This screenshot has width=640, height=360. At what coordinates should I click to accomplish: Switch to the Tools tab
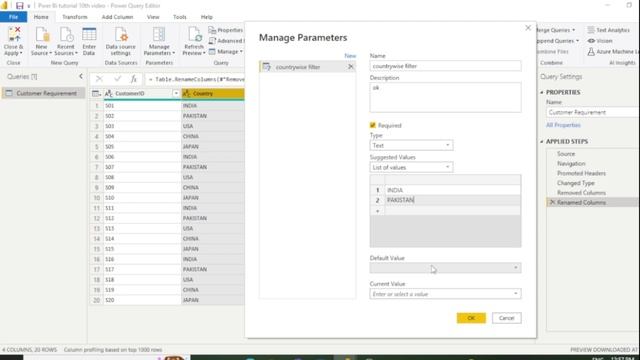point(180,17)
